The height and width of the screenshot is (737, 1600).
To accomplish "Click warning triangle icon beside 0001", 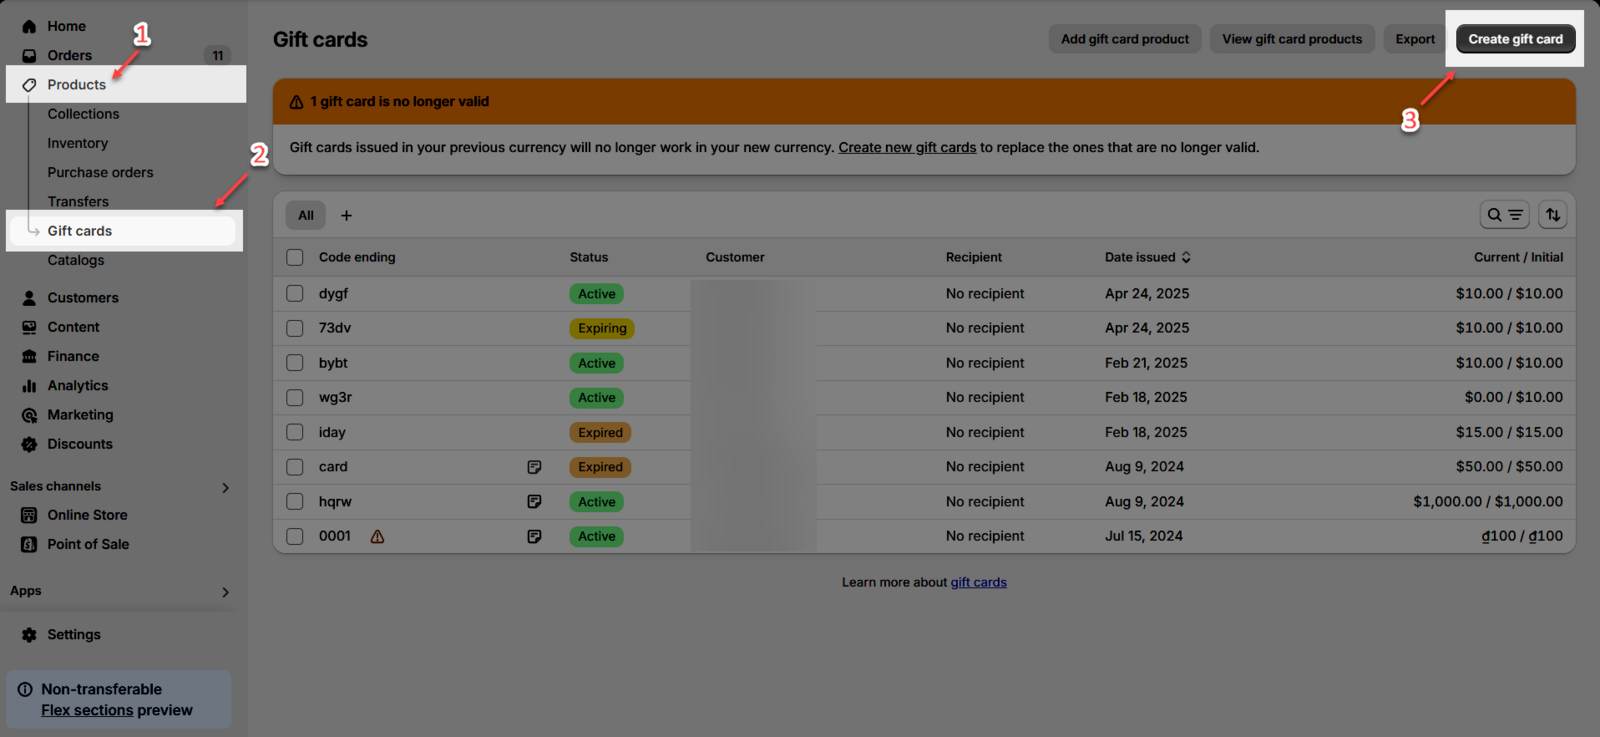I will point(377,537).
